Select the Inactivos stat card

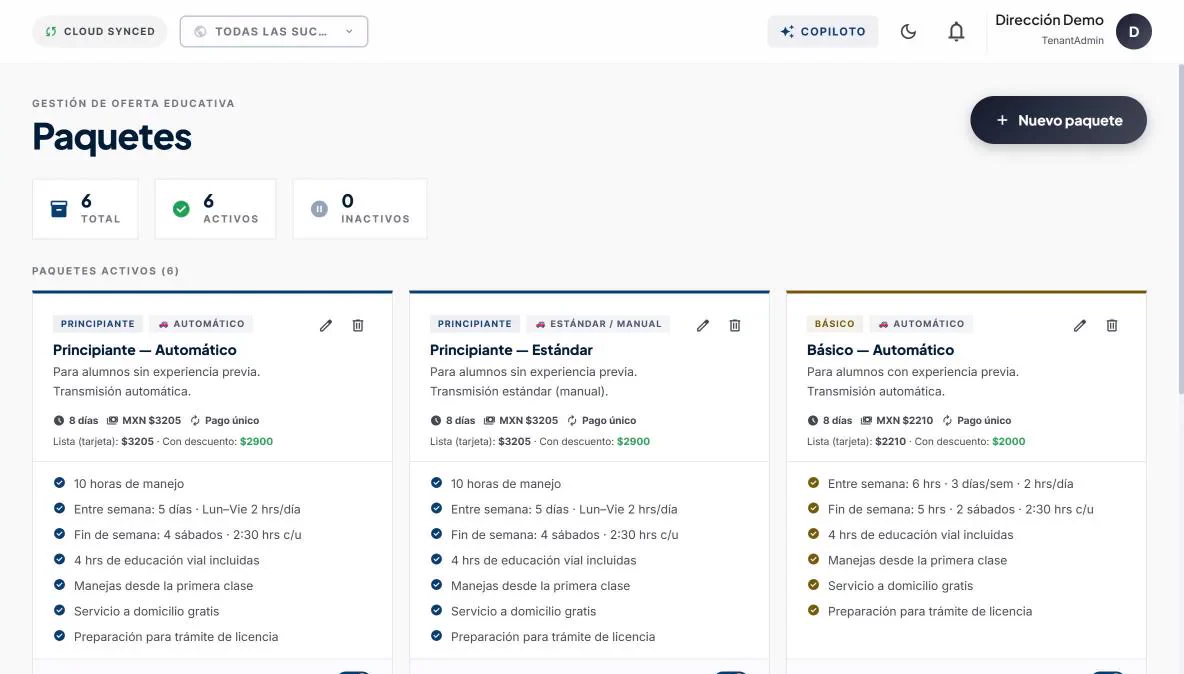point(360,209)
